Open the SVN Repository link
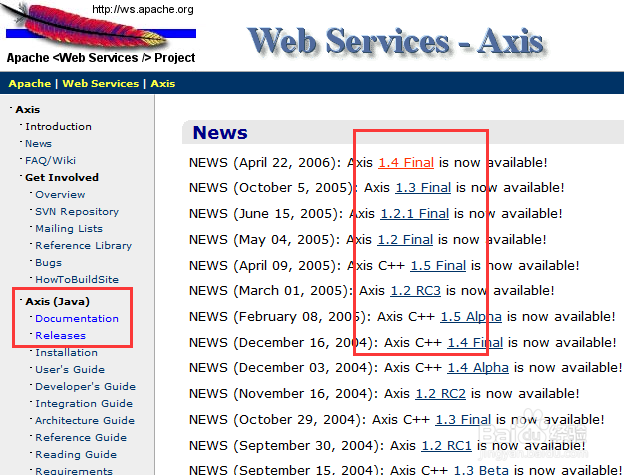The width and height of the screenshot is (624, 475). pyautogui.click(x=77, y=212)
